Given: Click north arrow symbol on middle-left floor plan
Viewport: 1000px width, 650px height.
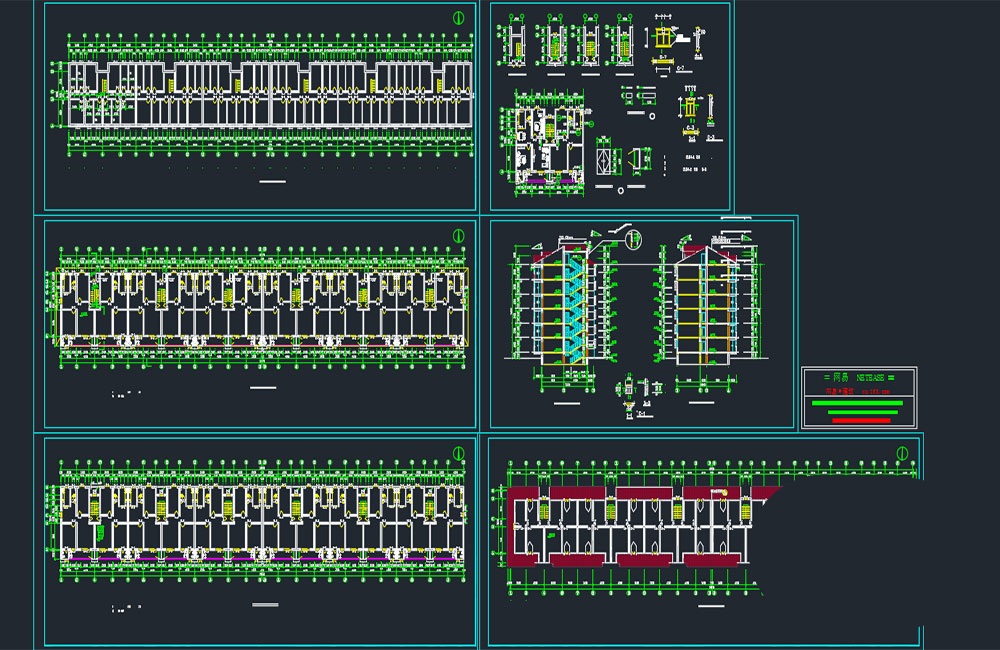Looking at the screenshot, I should [x=458, y=235].
